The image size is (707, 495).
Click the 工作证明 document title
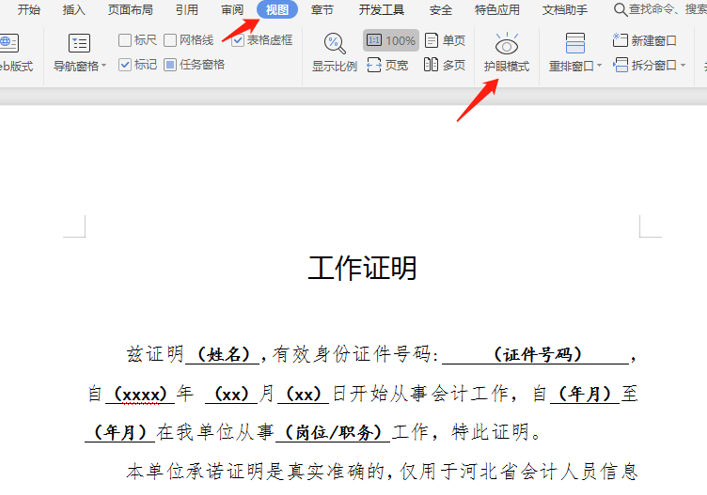pos(362,268)
